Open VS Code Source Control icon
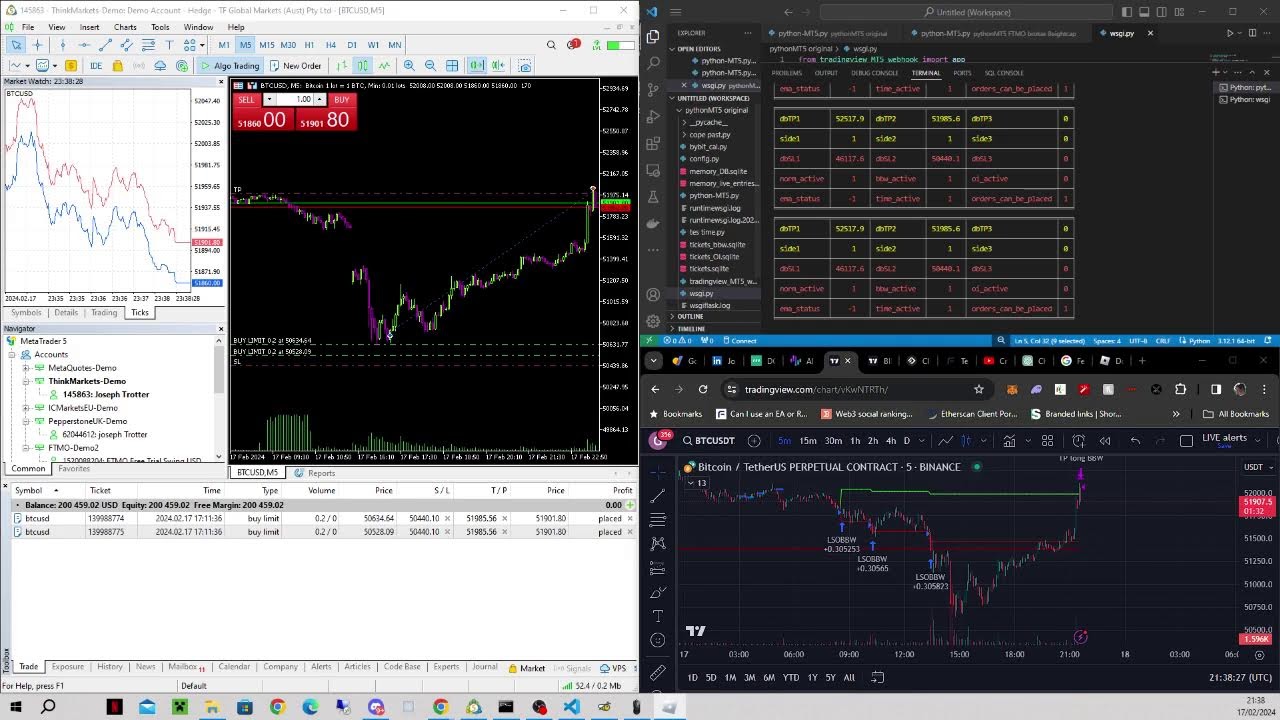 [x=653, y=90]
